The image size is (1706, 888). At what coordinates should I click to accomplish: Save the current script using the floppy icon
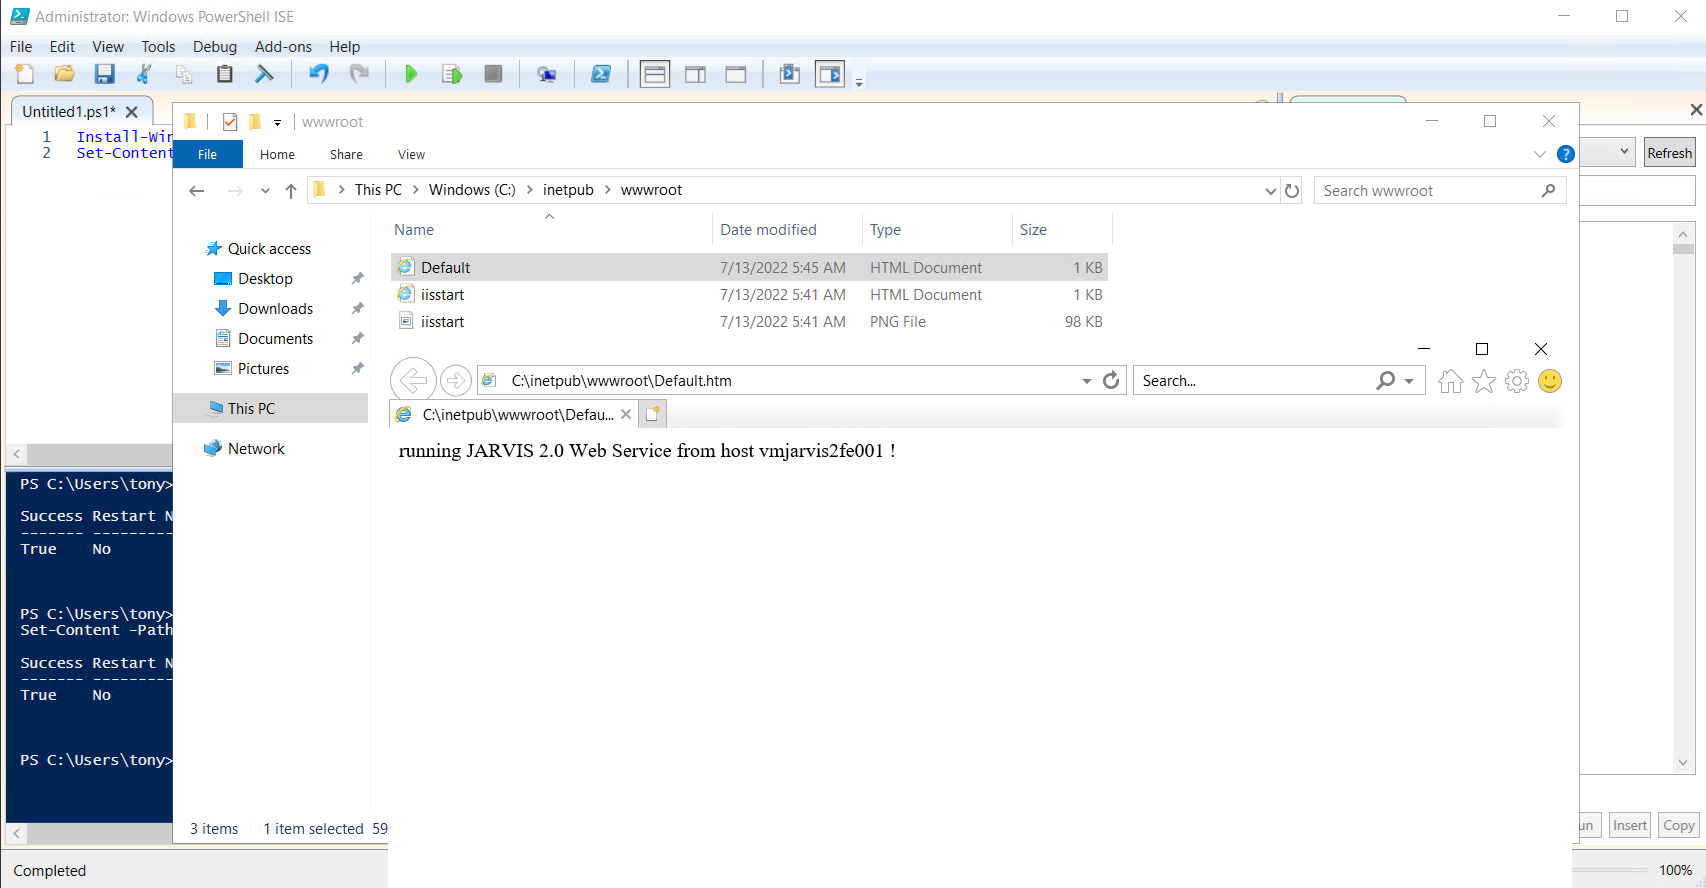coord(104,74)
